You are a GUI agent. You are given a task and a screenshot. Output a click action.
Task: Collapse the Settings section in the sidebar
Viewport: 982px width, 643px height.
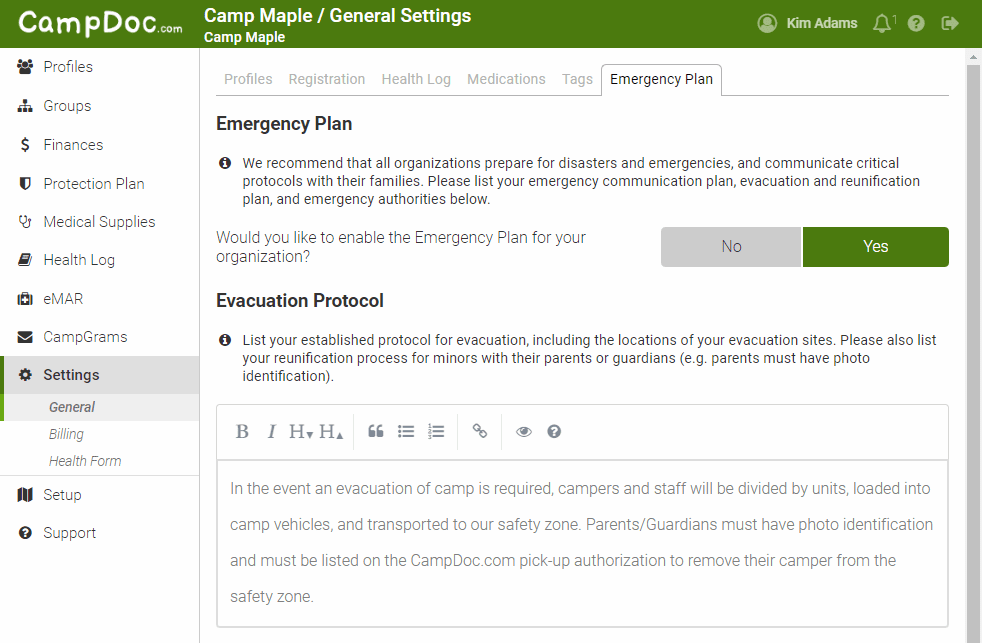(x=100, y=375)
